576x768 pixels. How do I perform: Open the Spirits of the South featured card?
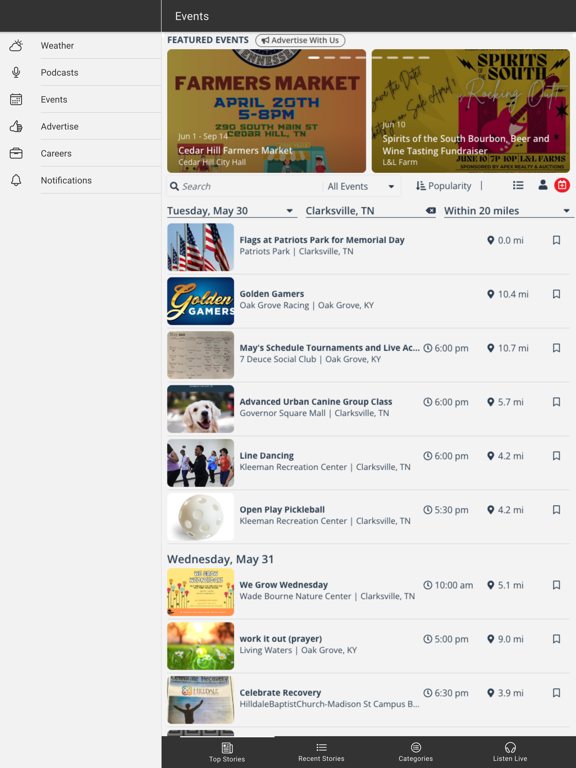pos(471,111)
